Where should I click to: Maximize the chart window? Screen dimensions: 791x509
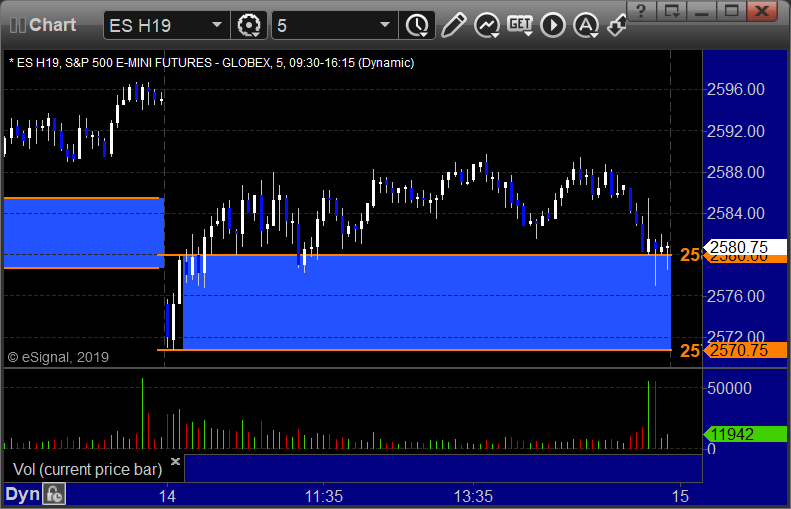[731, 11]
